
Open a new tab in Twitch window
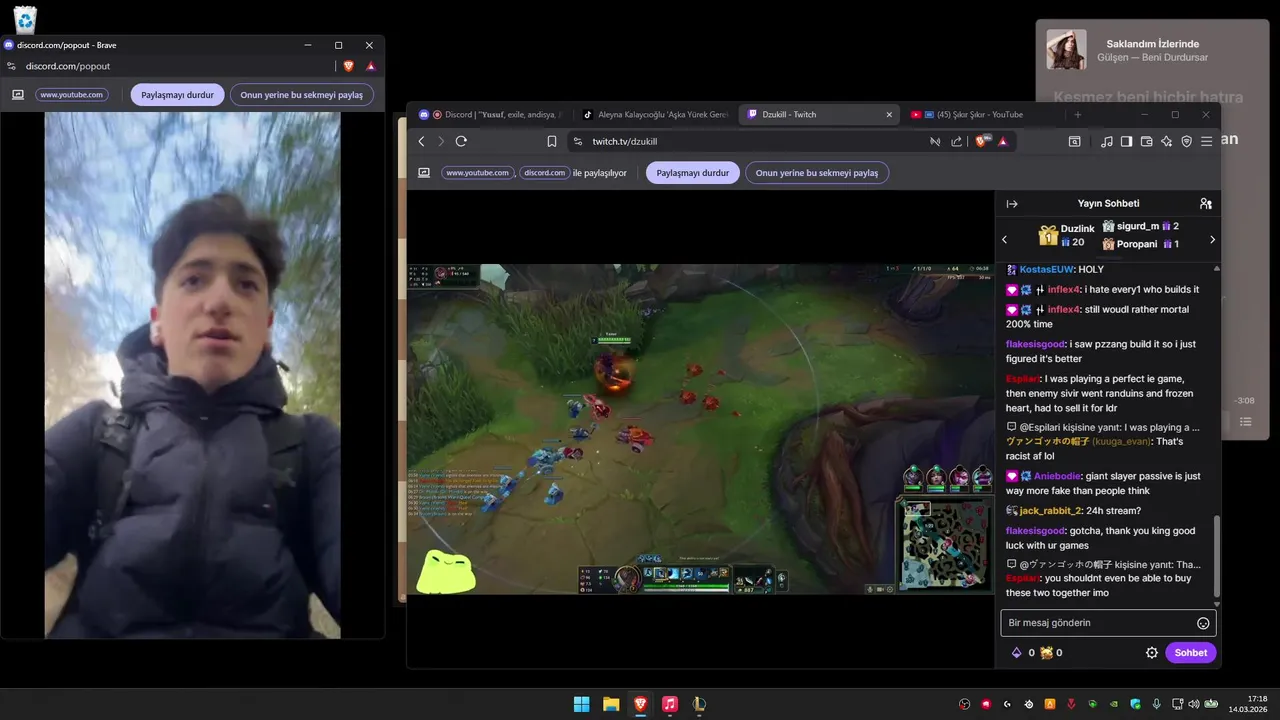[x=1077, y=114]
